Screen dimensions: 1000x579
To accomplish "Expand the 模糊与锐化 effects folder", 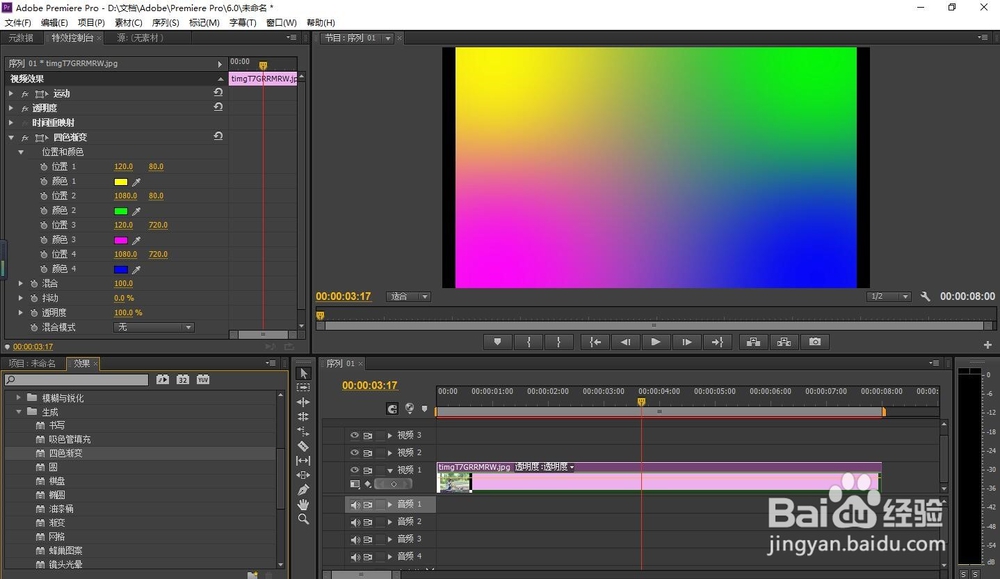I will pyautogui.click(x=18, y=397).
